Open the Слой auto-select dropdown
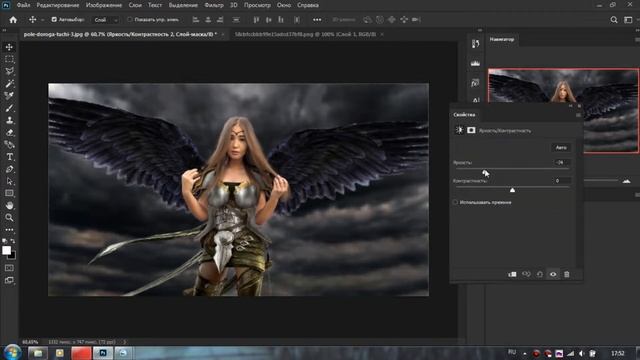Viewport: 640px width, 360px height. (x=105, y=20)
